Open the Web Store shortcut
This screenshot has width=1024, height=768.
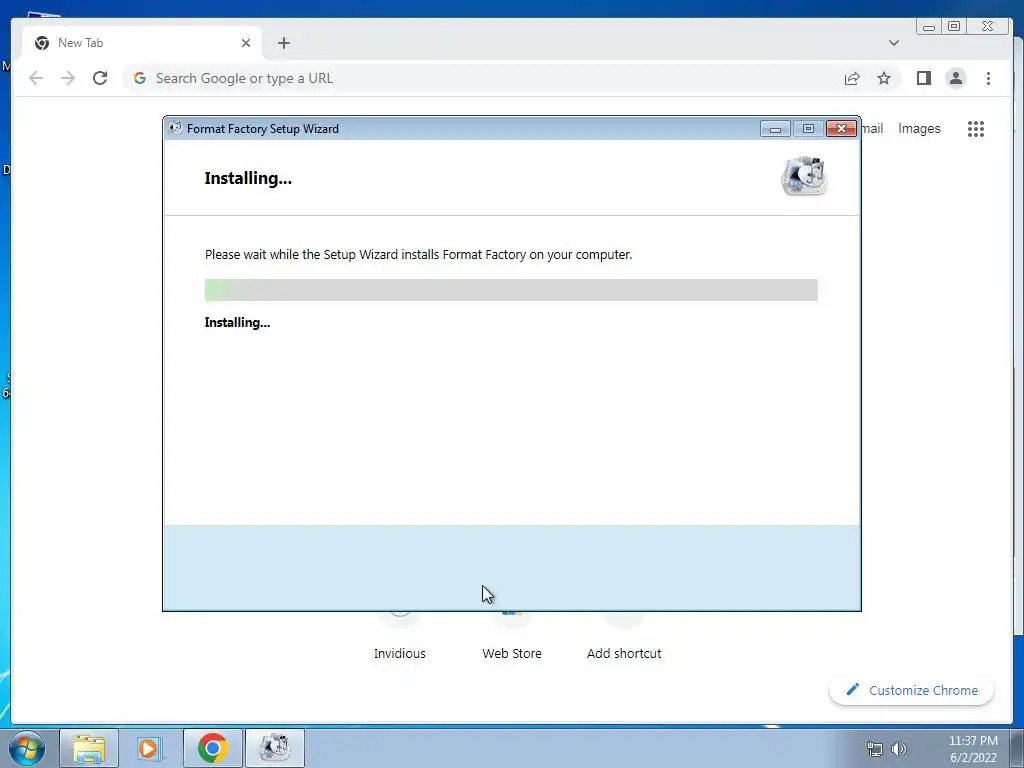[511, 653]
